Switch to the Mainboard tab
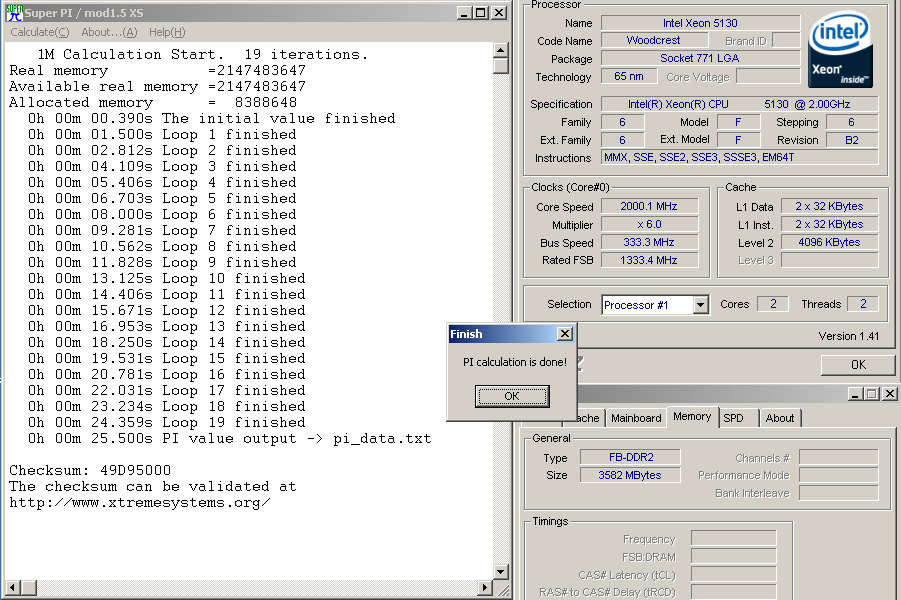 point(636,418)
